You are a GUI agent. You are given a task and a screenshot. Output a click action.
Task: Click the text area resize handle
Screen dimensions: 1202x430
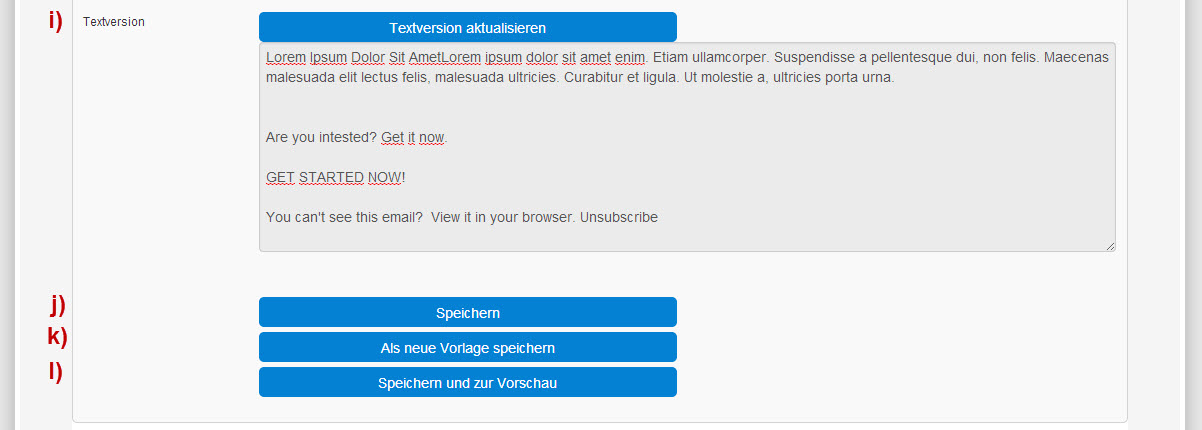[1109, 245]
